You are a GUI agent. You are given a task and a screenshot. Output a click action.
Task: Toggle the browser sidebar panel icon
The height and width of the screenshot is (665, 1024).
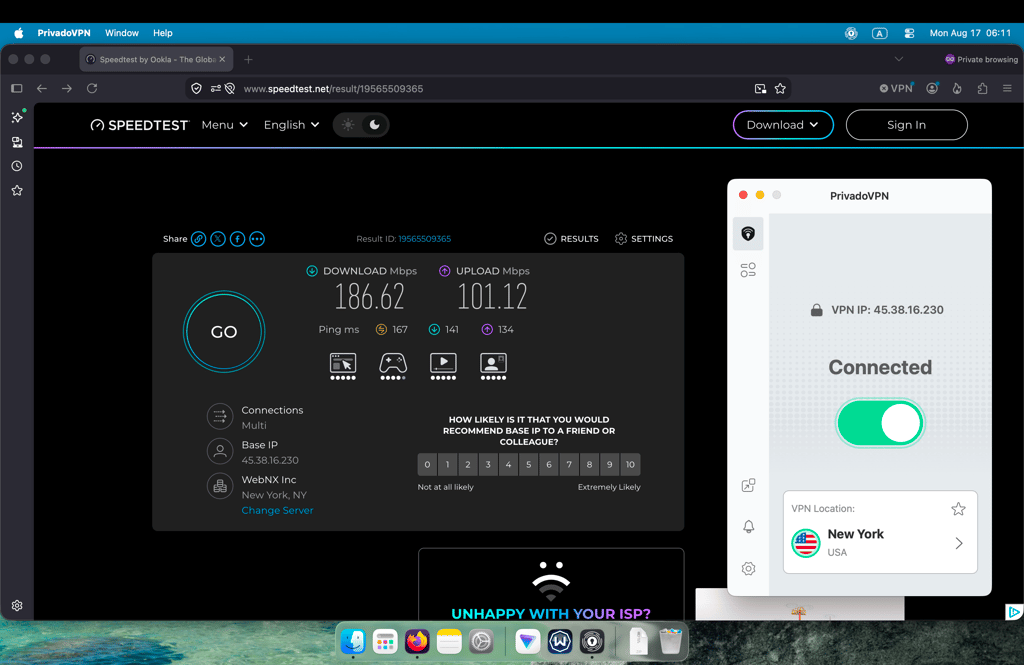click(17, 88)
